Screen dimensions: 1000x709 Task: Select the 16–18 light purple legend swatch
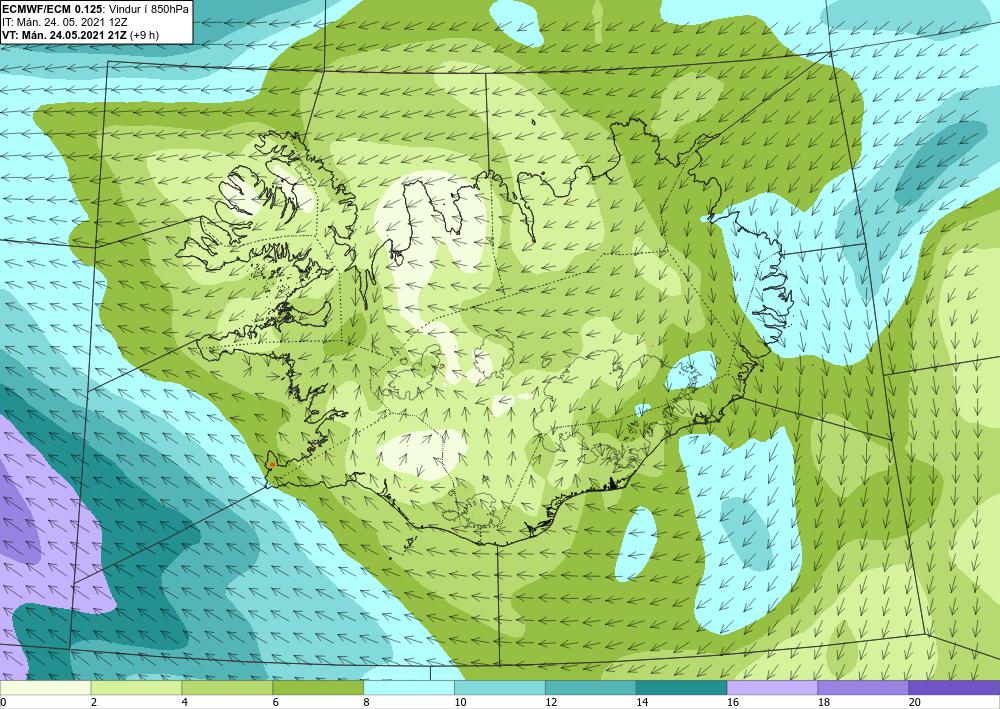pos(772,688)
